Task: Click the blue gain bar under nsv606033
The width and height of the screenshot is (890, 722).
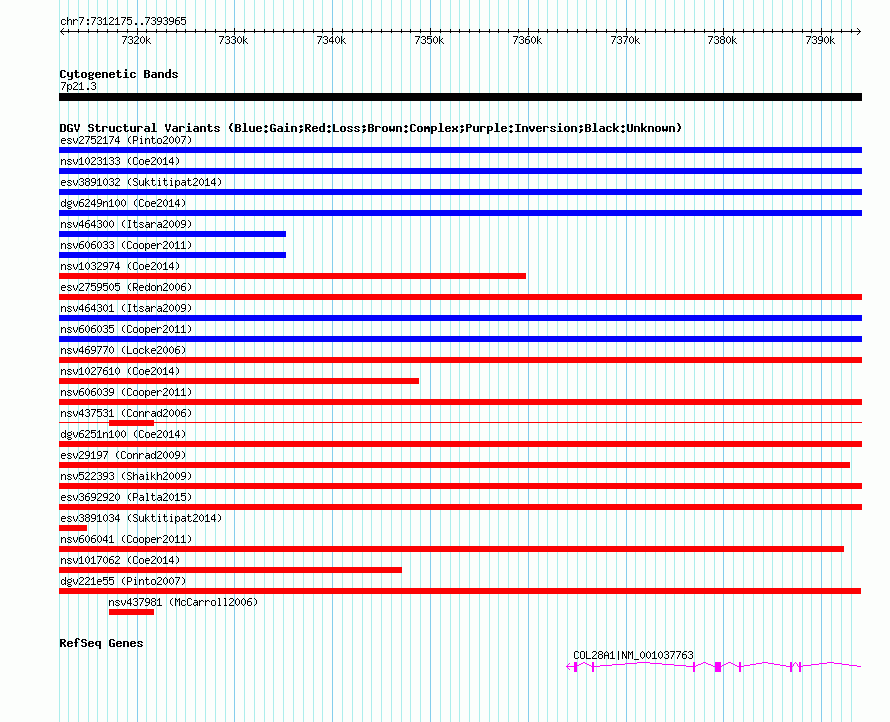Action: (173, 255)
